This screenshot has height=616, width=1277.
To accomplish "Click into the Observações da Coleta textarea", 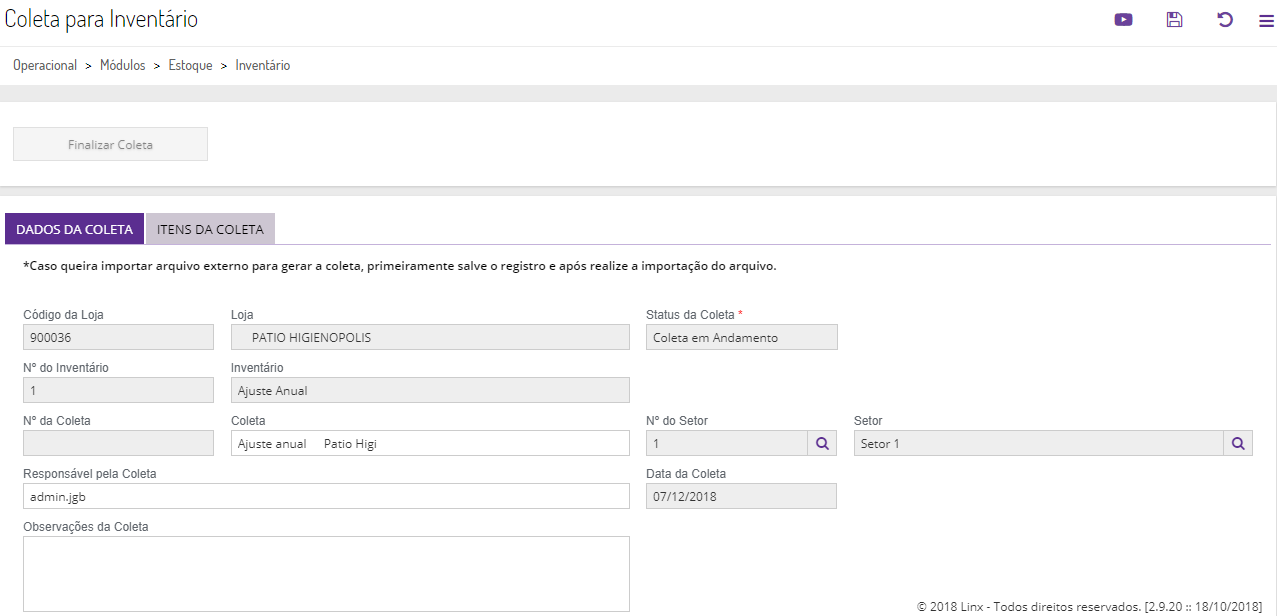I will (326, 573).
